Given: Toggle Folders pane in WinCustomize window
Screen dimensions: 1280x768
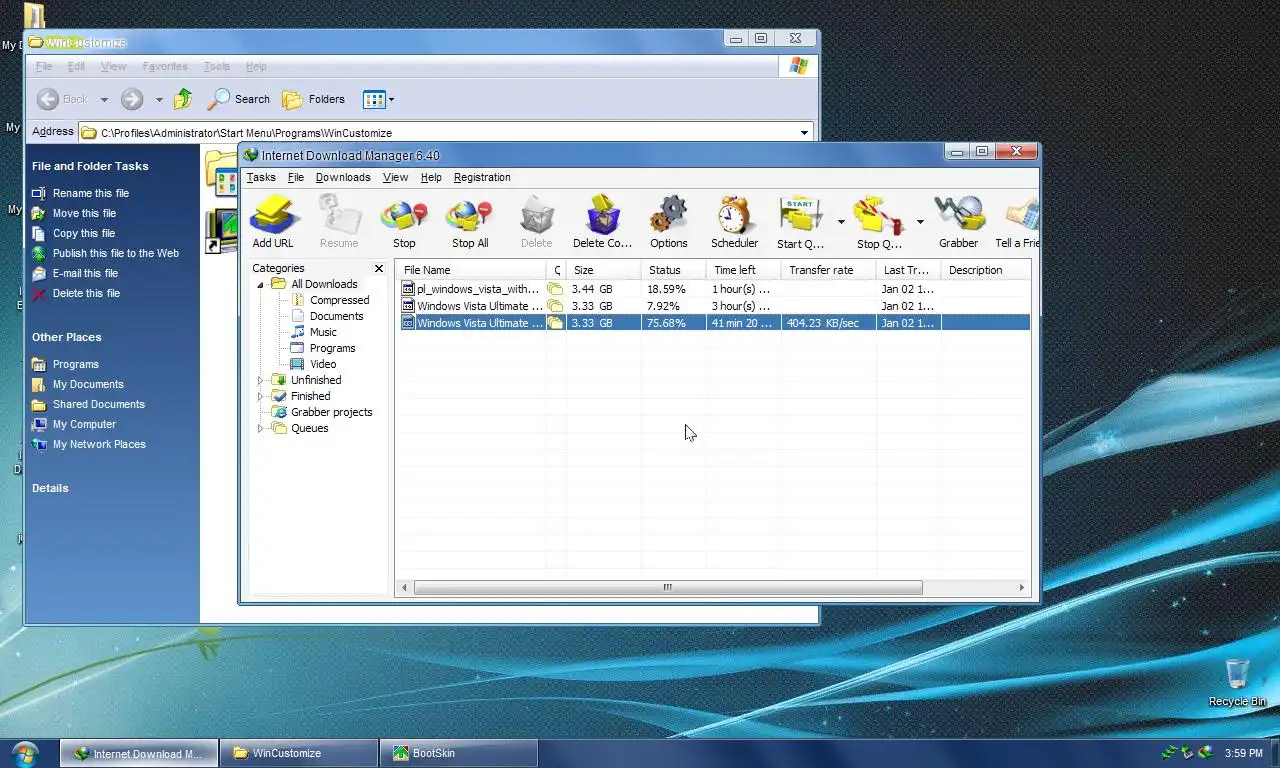Looking at the screenshot, I should click(x=314, y=99).
